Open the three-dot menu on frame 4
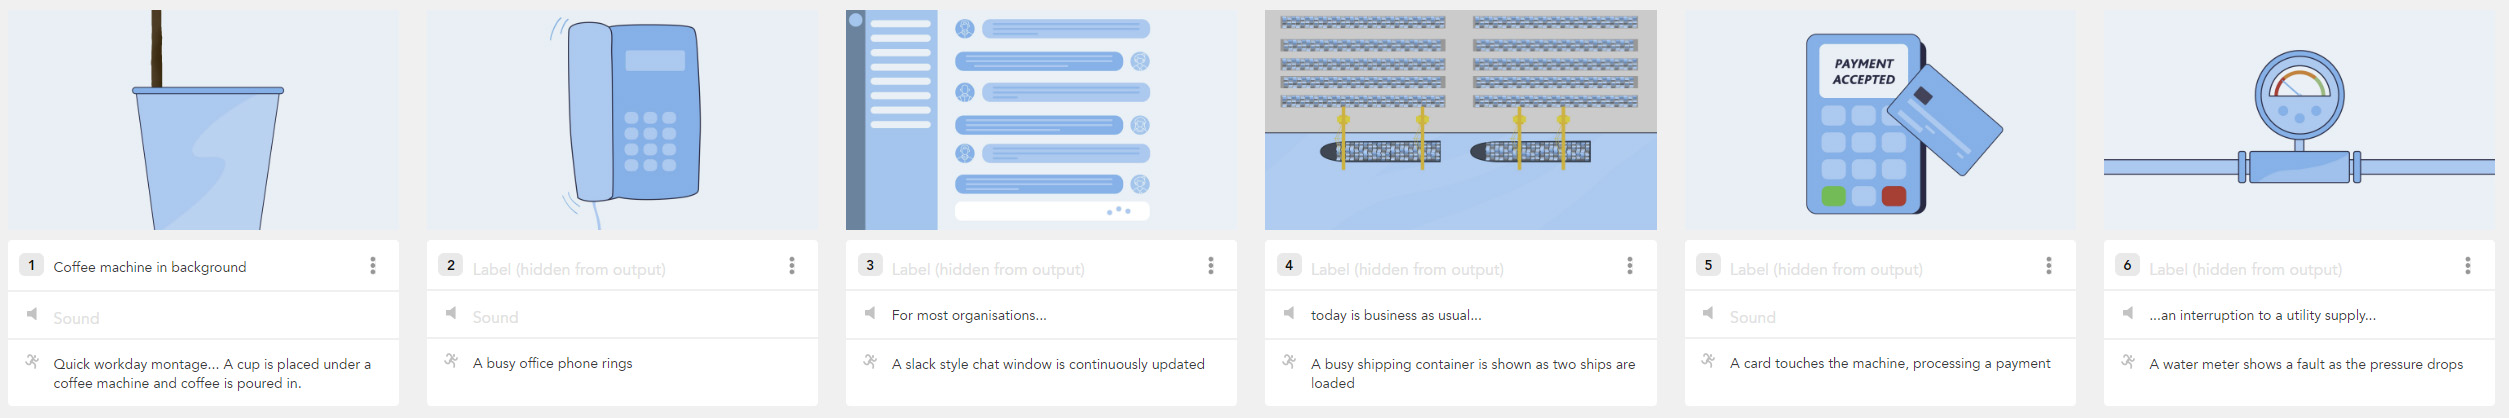Image resolution: width=2509 pixels, height=418 pixels. pyautogui.click(x=1630, y=265)
